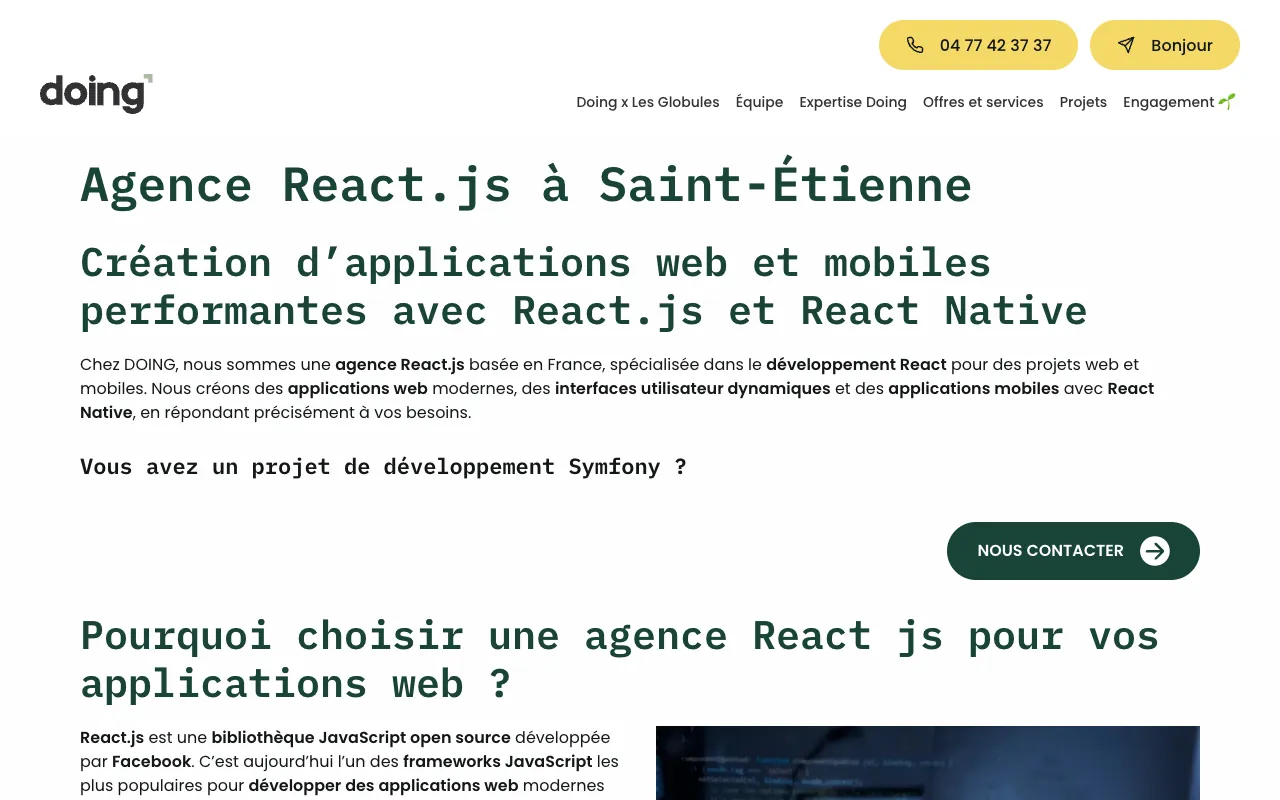This screenshot has width=1280, height=800.
Task: Open the Offres et services menu item
Action: 983,102
